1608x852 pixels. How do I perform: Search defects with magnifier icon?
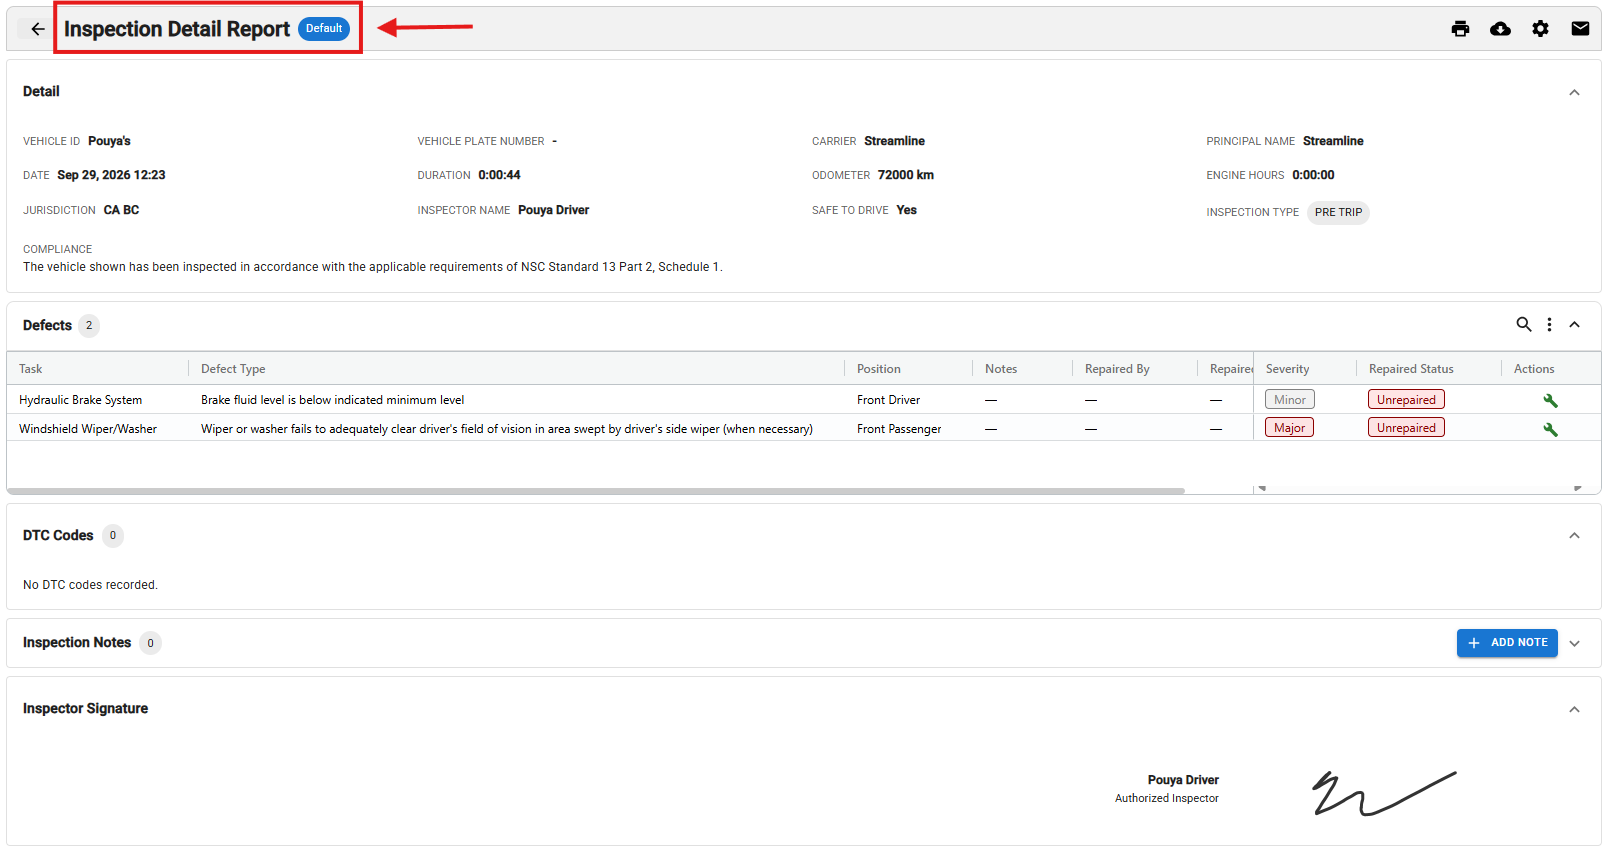point(1524,324)
